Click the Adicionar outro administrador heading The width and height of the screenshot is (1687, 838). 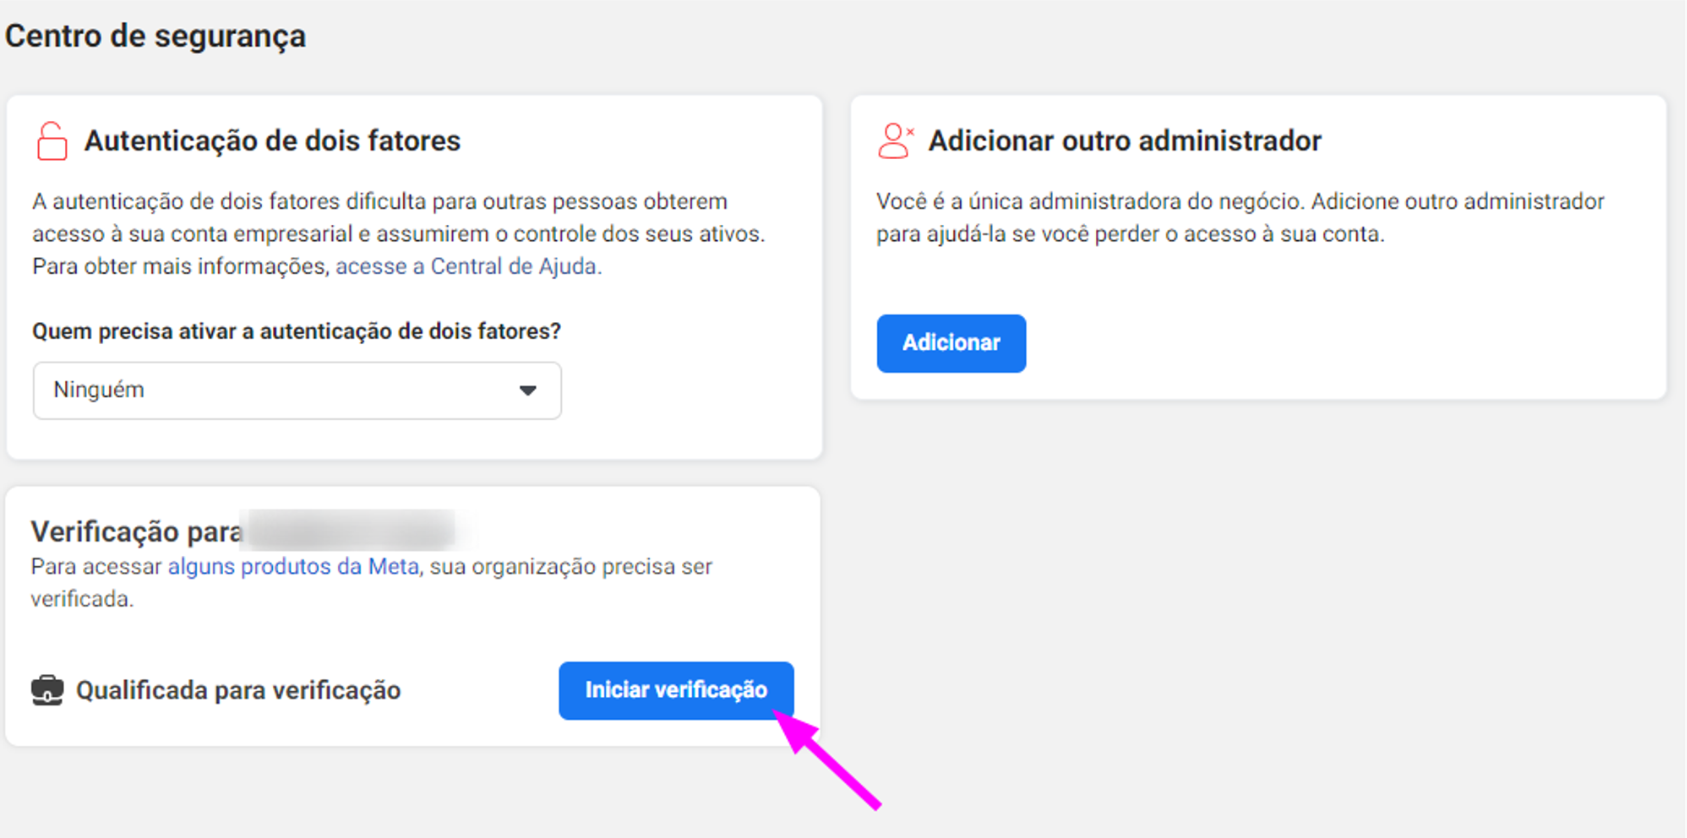coord(1125,141)
